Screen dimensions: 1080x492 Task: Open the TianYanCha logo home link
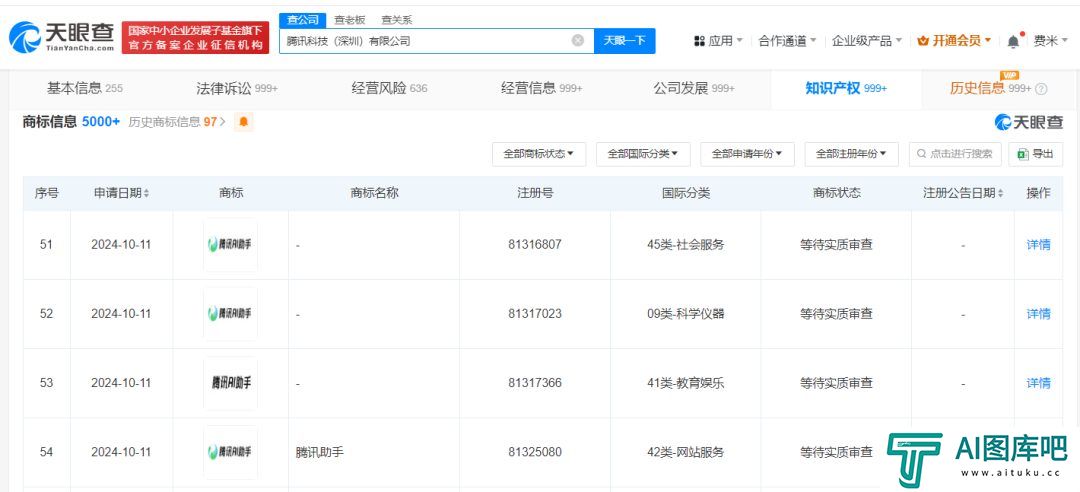62,37
